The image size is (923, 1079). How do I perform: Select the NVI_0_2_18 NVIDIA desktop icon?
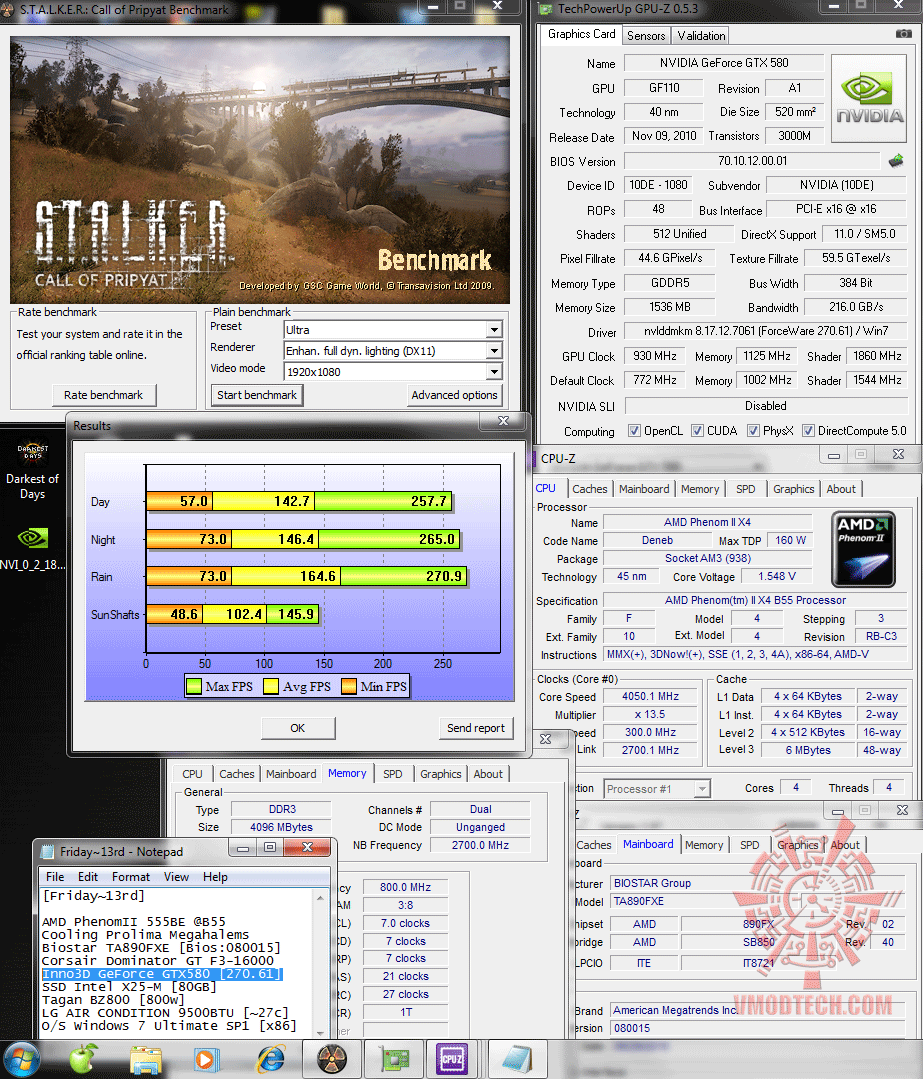pyautogui.click(x=32, y=548)
